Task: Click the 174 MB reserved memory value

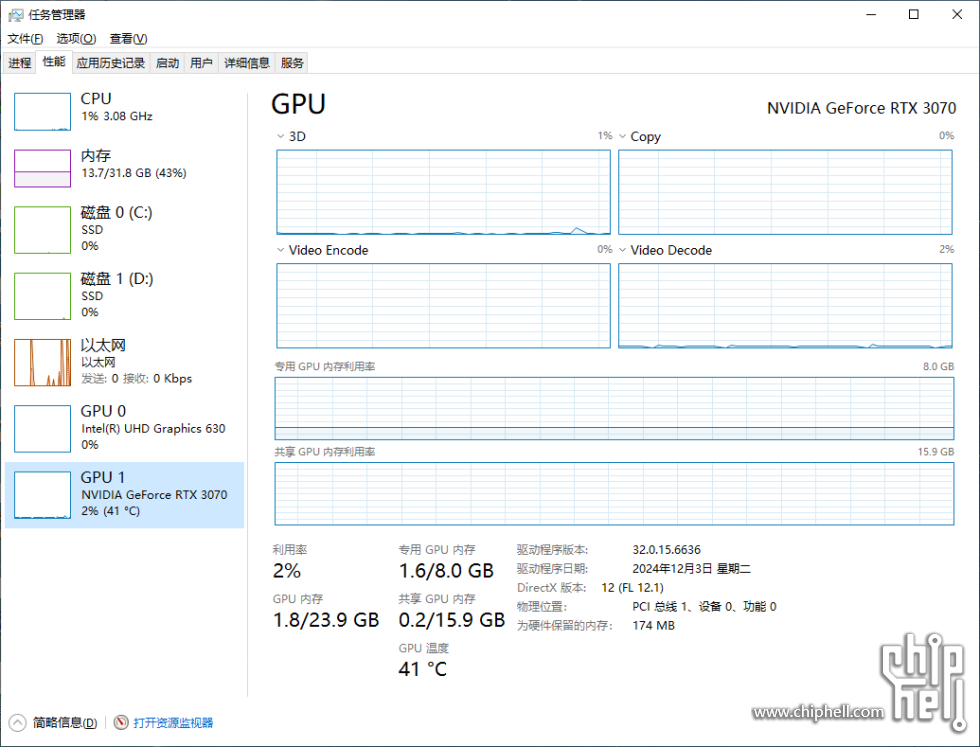Action: (653, 626)
